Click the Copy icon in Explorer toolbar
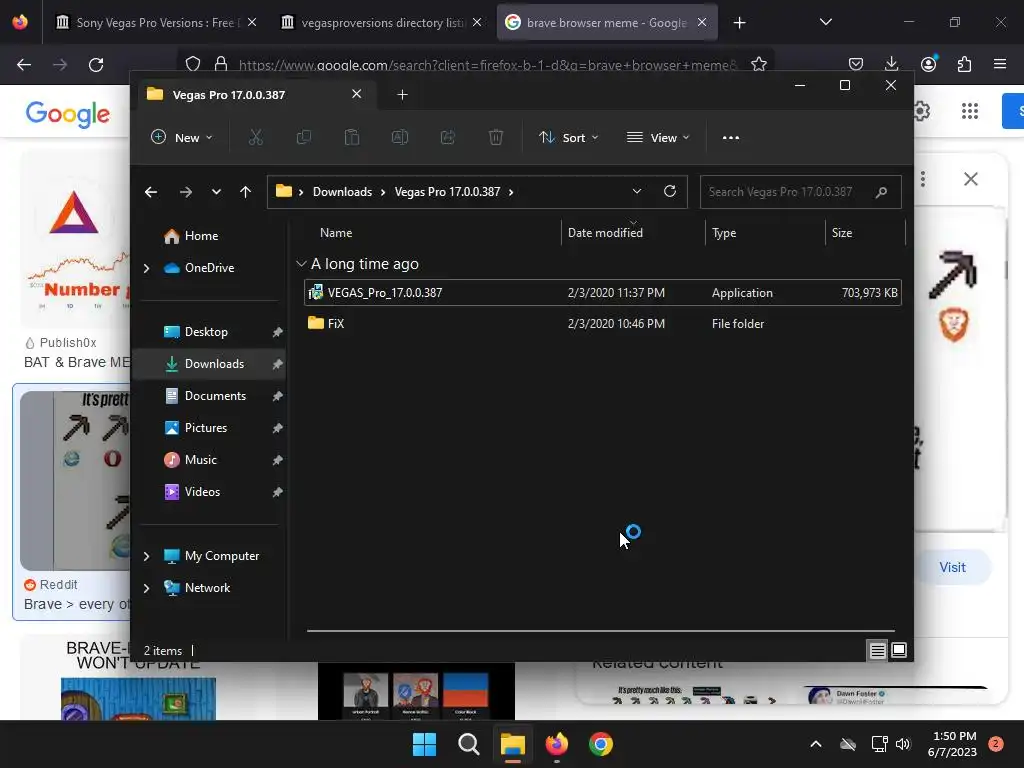The height and width of the screenshot is (768, 1024). click(304, 138)
